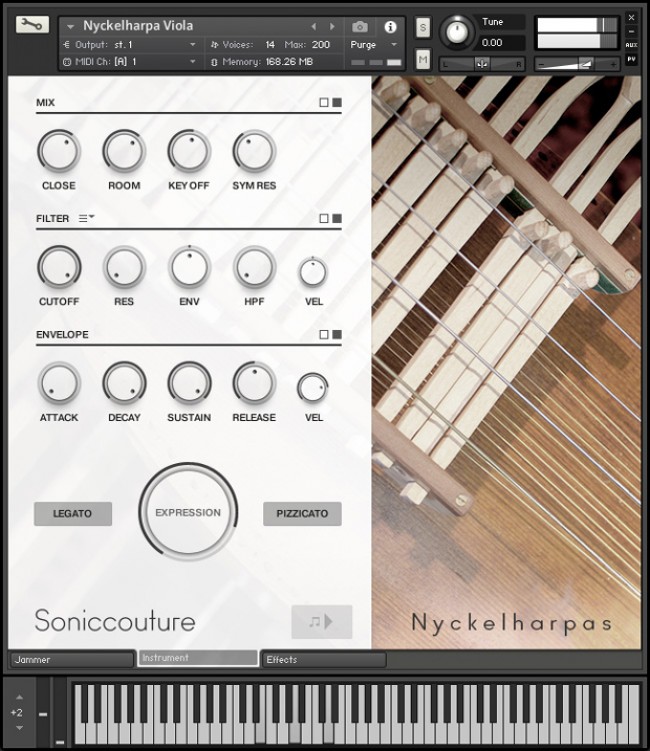Solo the instrument with the S button
The image size is (650, 751).
click(x=423, y=26)
